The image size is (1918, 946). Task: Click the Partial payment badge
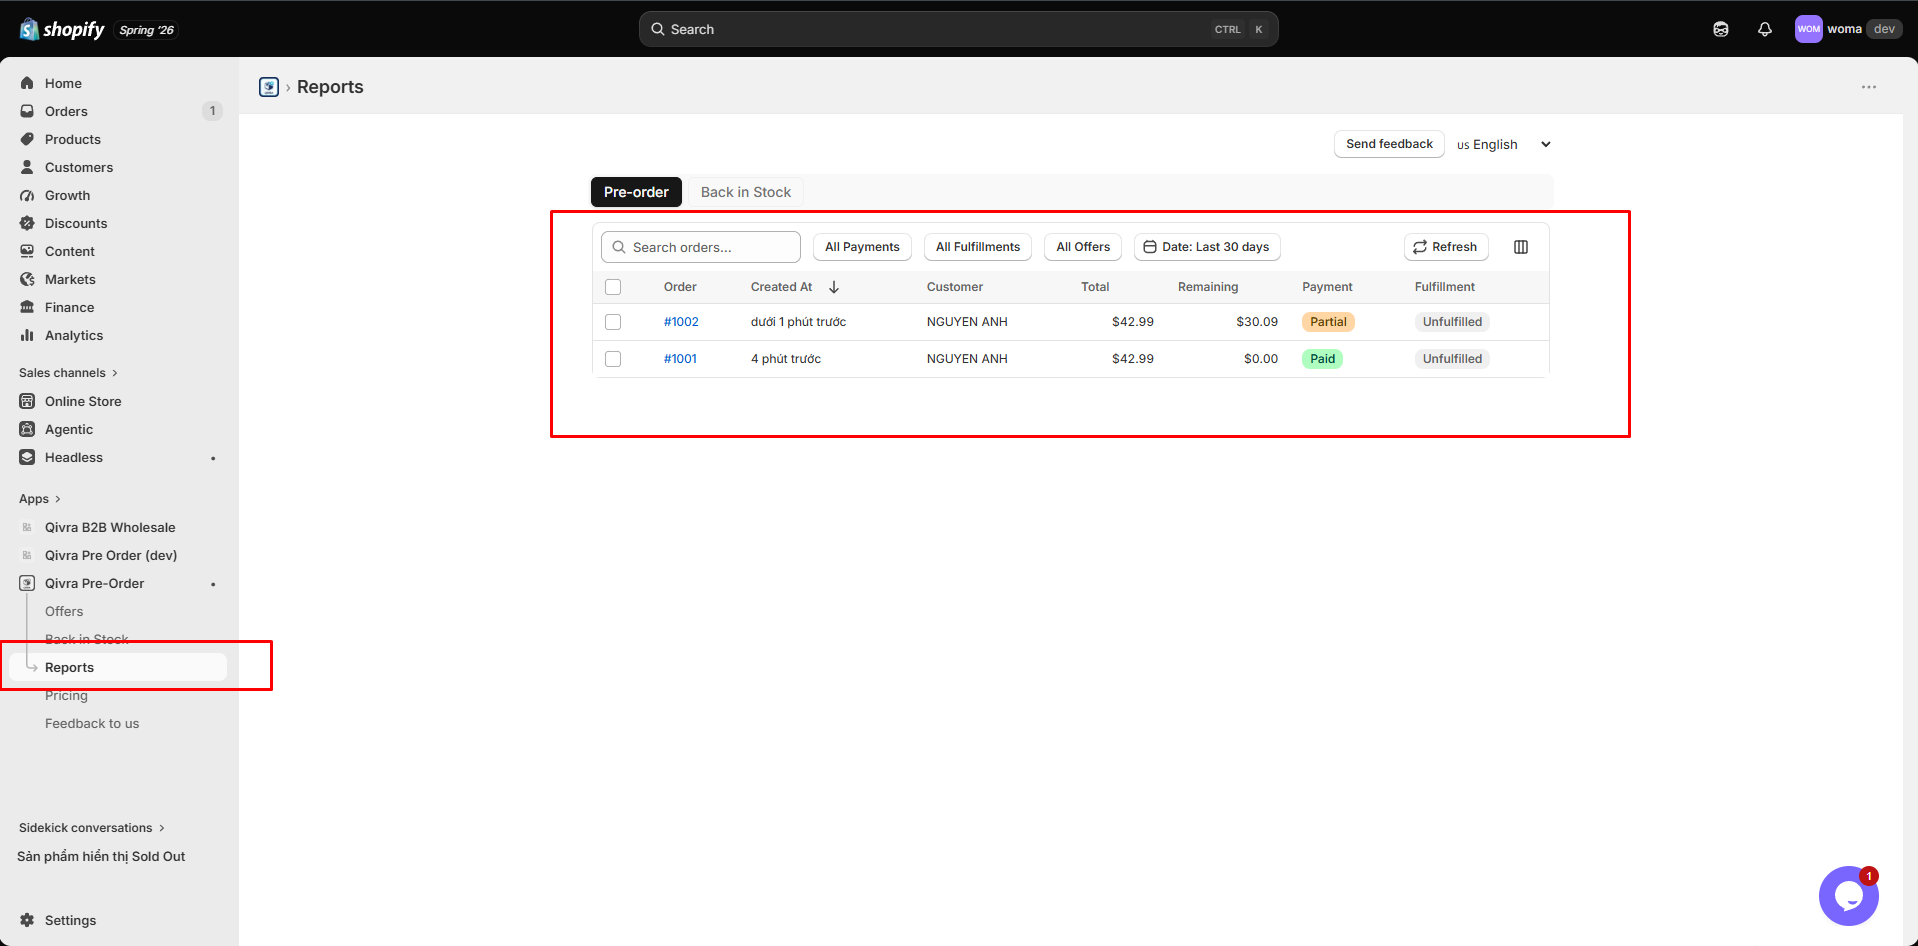pos(1328,322)
